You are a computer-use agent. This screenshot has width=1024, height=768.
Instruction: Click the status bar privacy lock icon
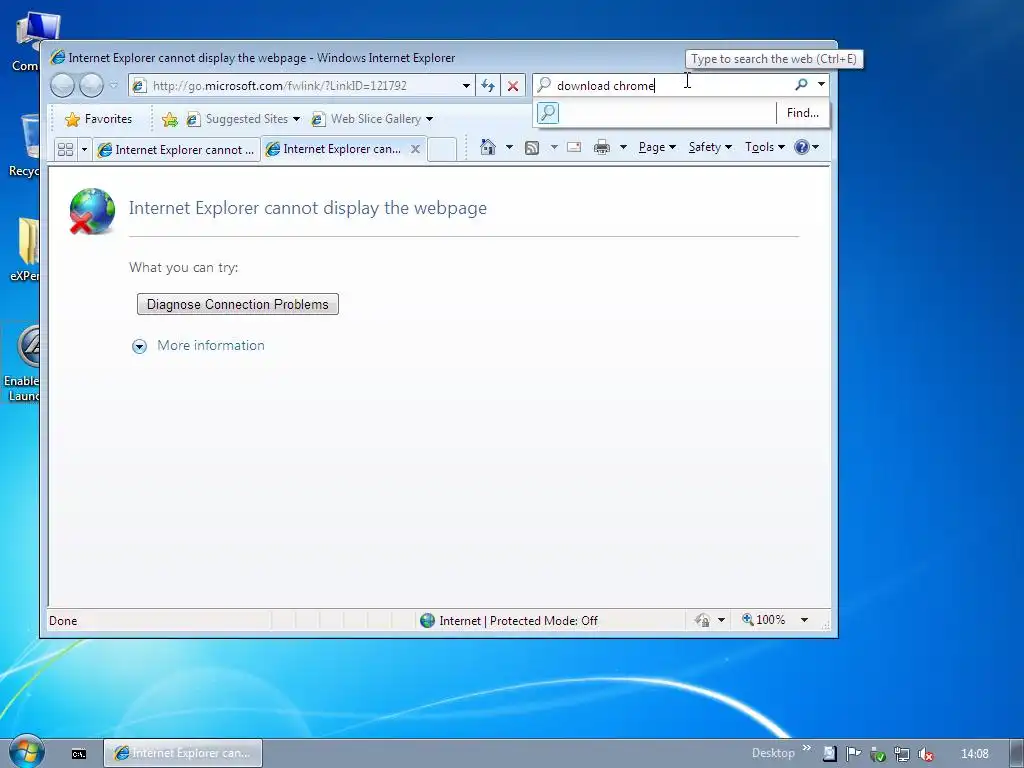703,620
